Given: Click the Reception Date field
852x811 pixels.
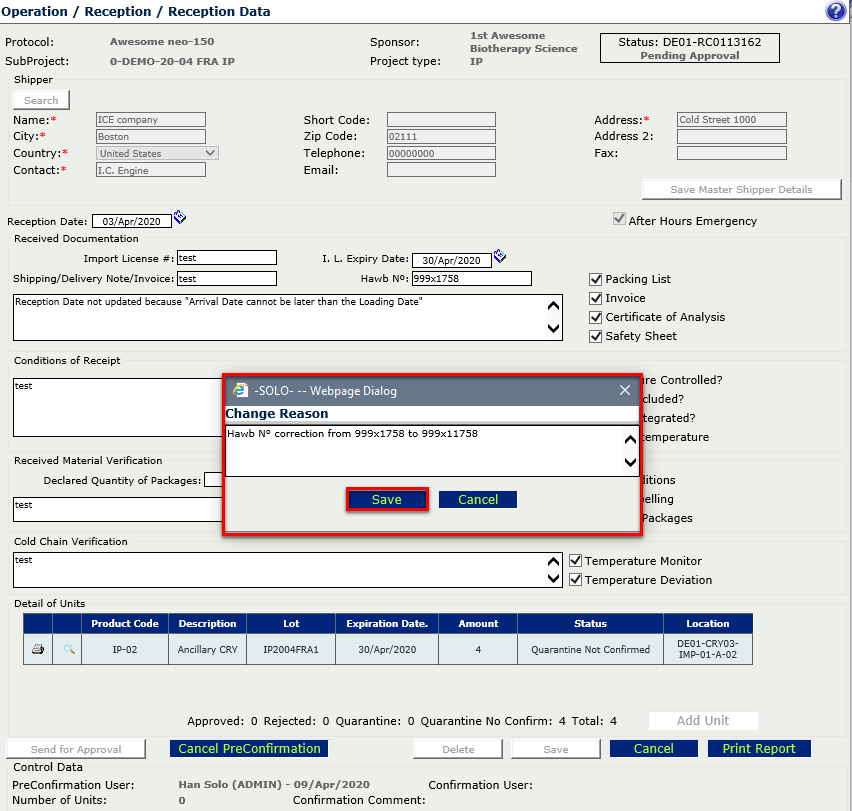Looking at the screenshot, I should (x=132, y=221).
